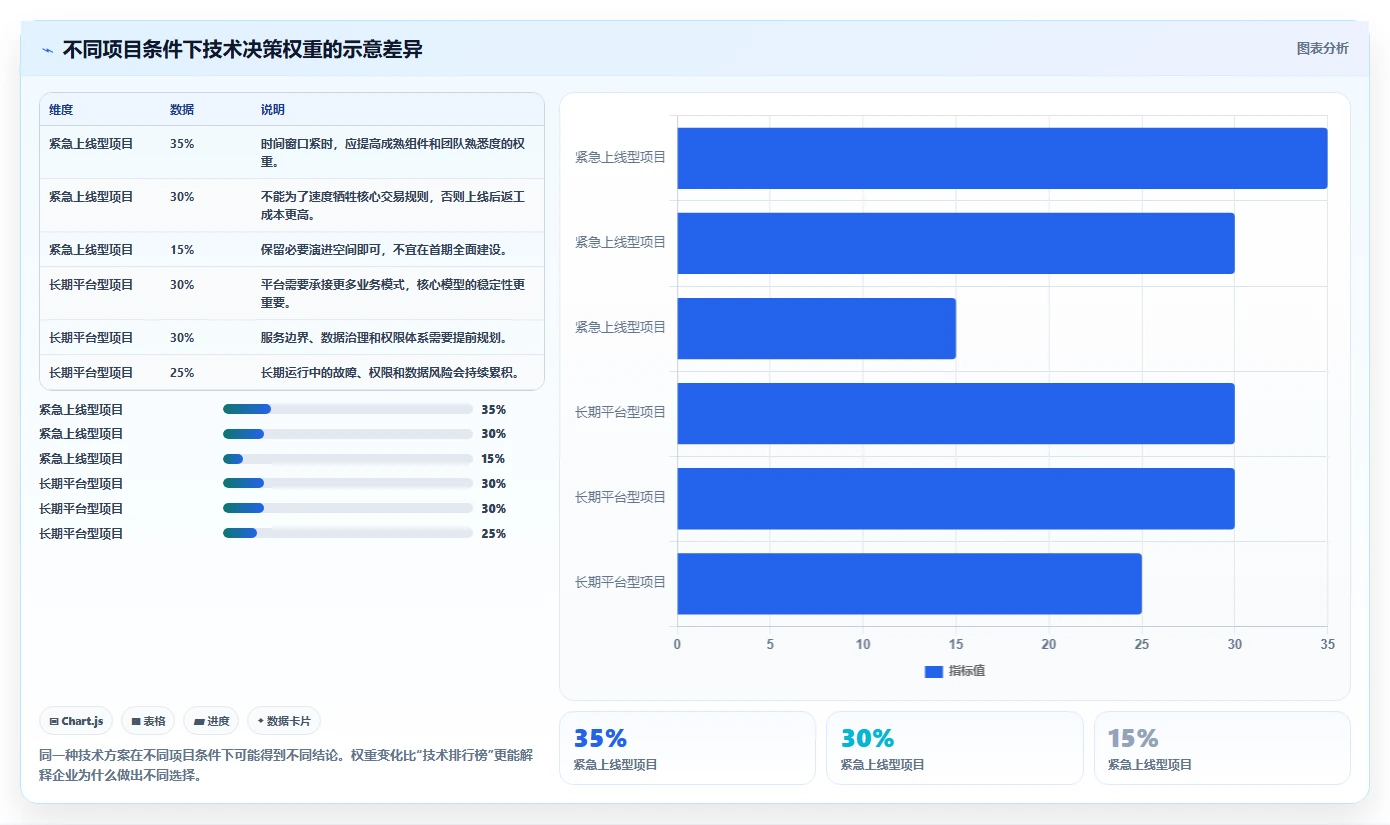The height and width of the screenshot is (825, 1390).
Task: Click the x-axis tick label 5
Action: 770,644
